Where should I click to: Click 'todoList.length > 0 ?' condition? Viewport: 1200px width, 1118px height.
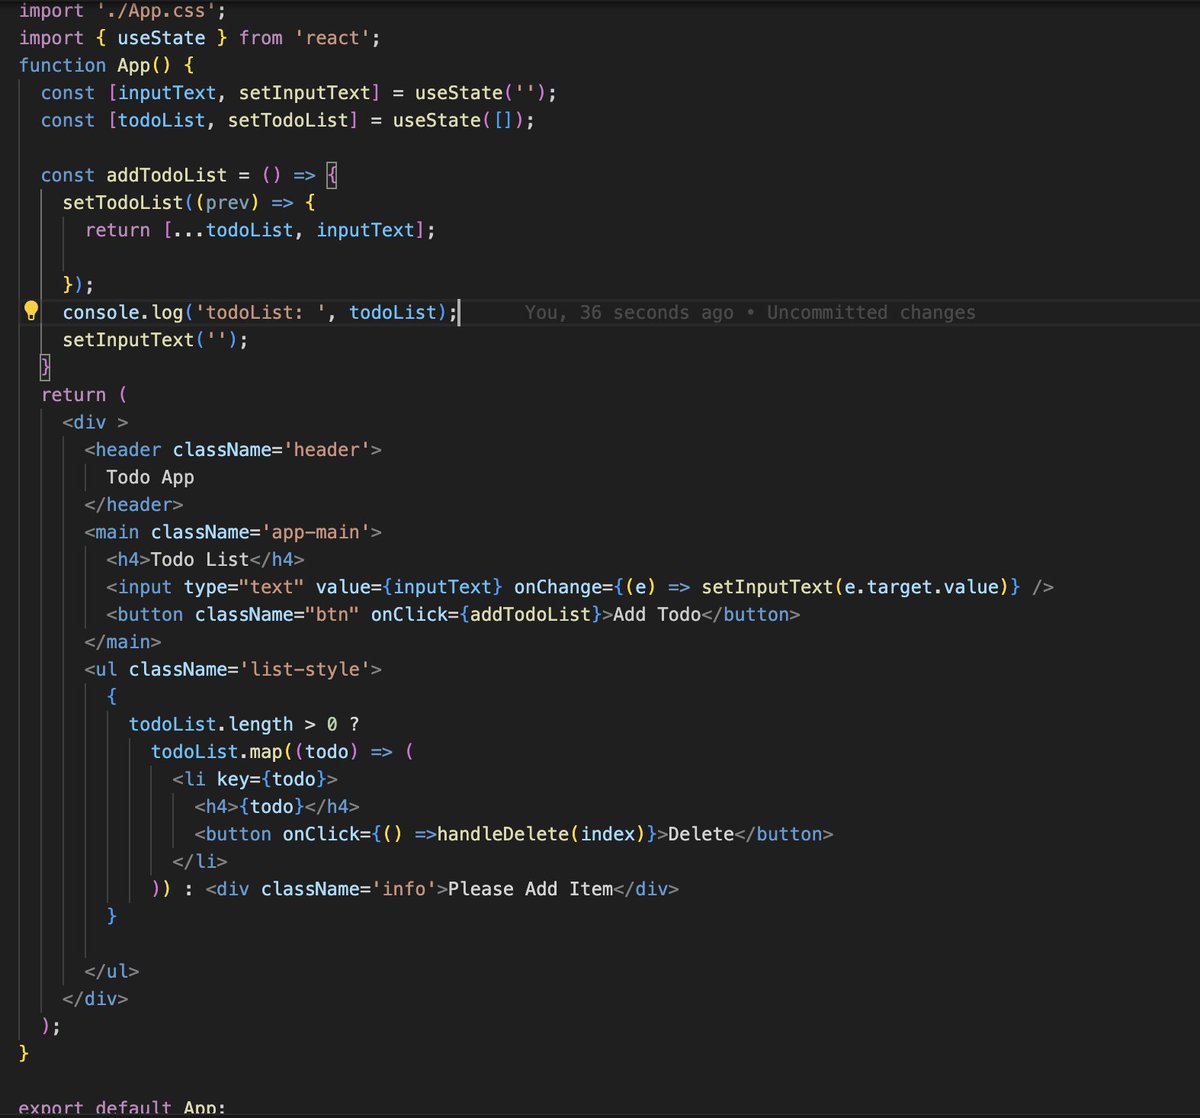coord(244,725)
